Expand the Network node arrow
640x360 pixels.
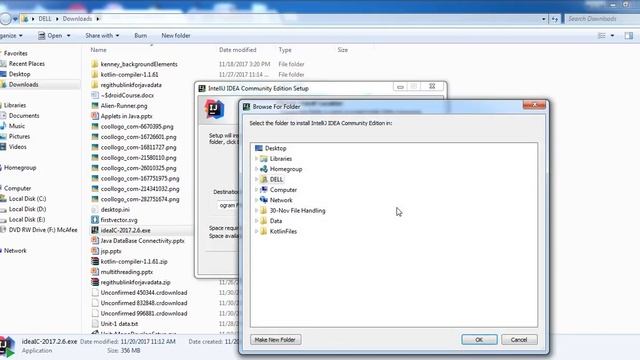tap(256, 200)
